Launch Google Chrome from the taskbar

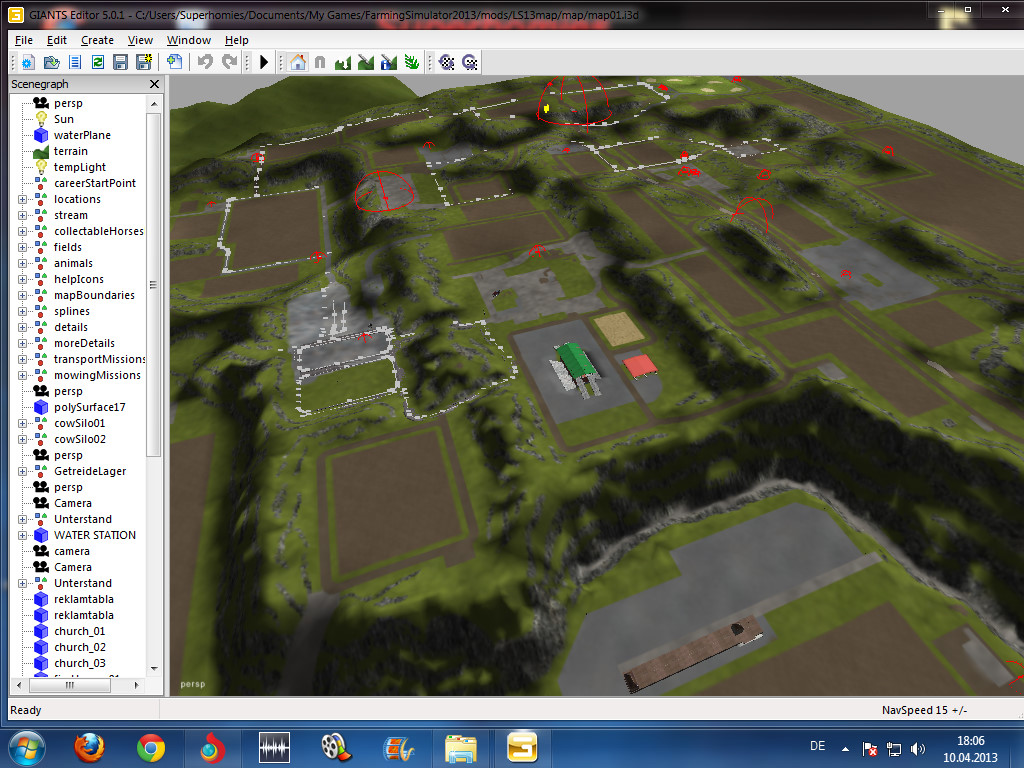151,748
